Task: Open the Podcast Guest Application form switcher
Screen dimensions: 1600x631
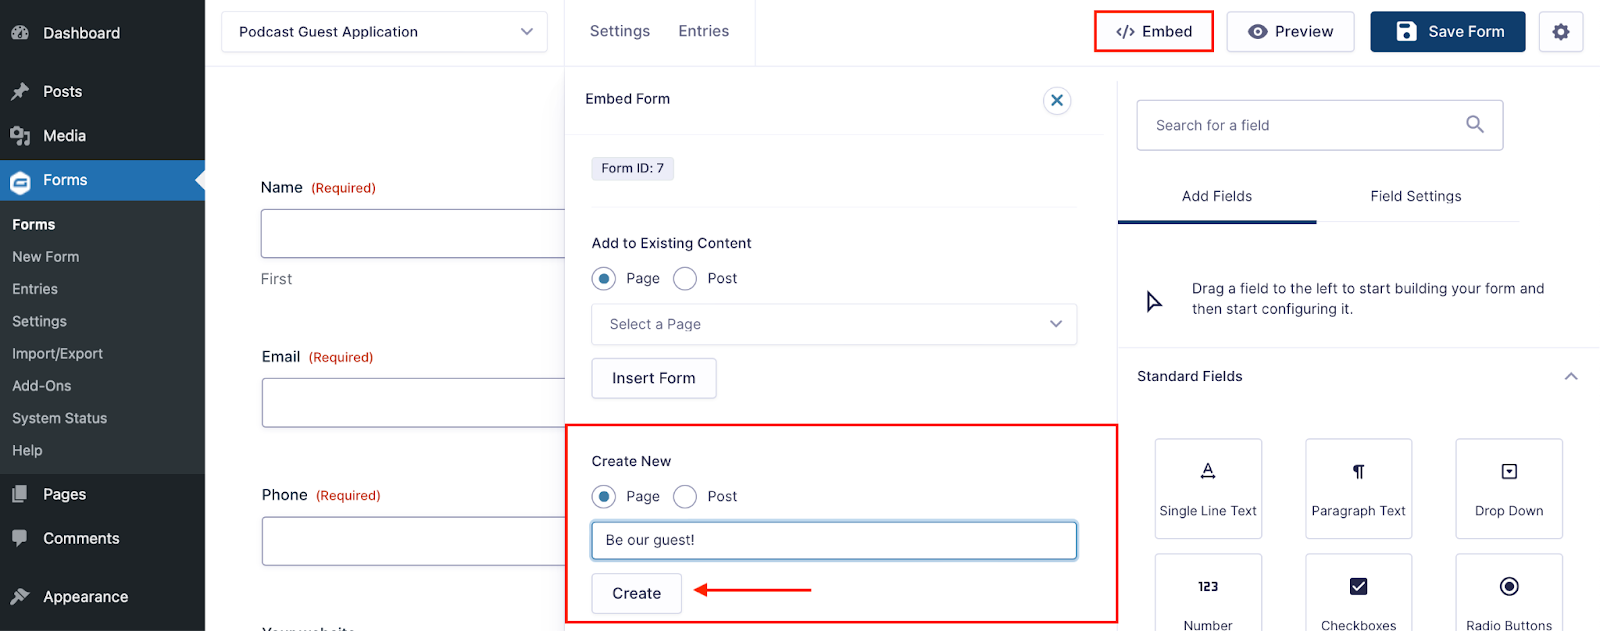Action: click(x=384, y=32)
